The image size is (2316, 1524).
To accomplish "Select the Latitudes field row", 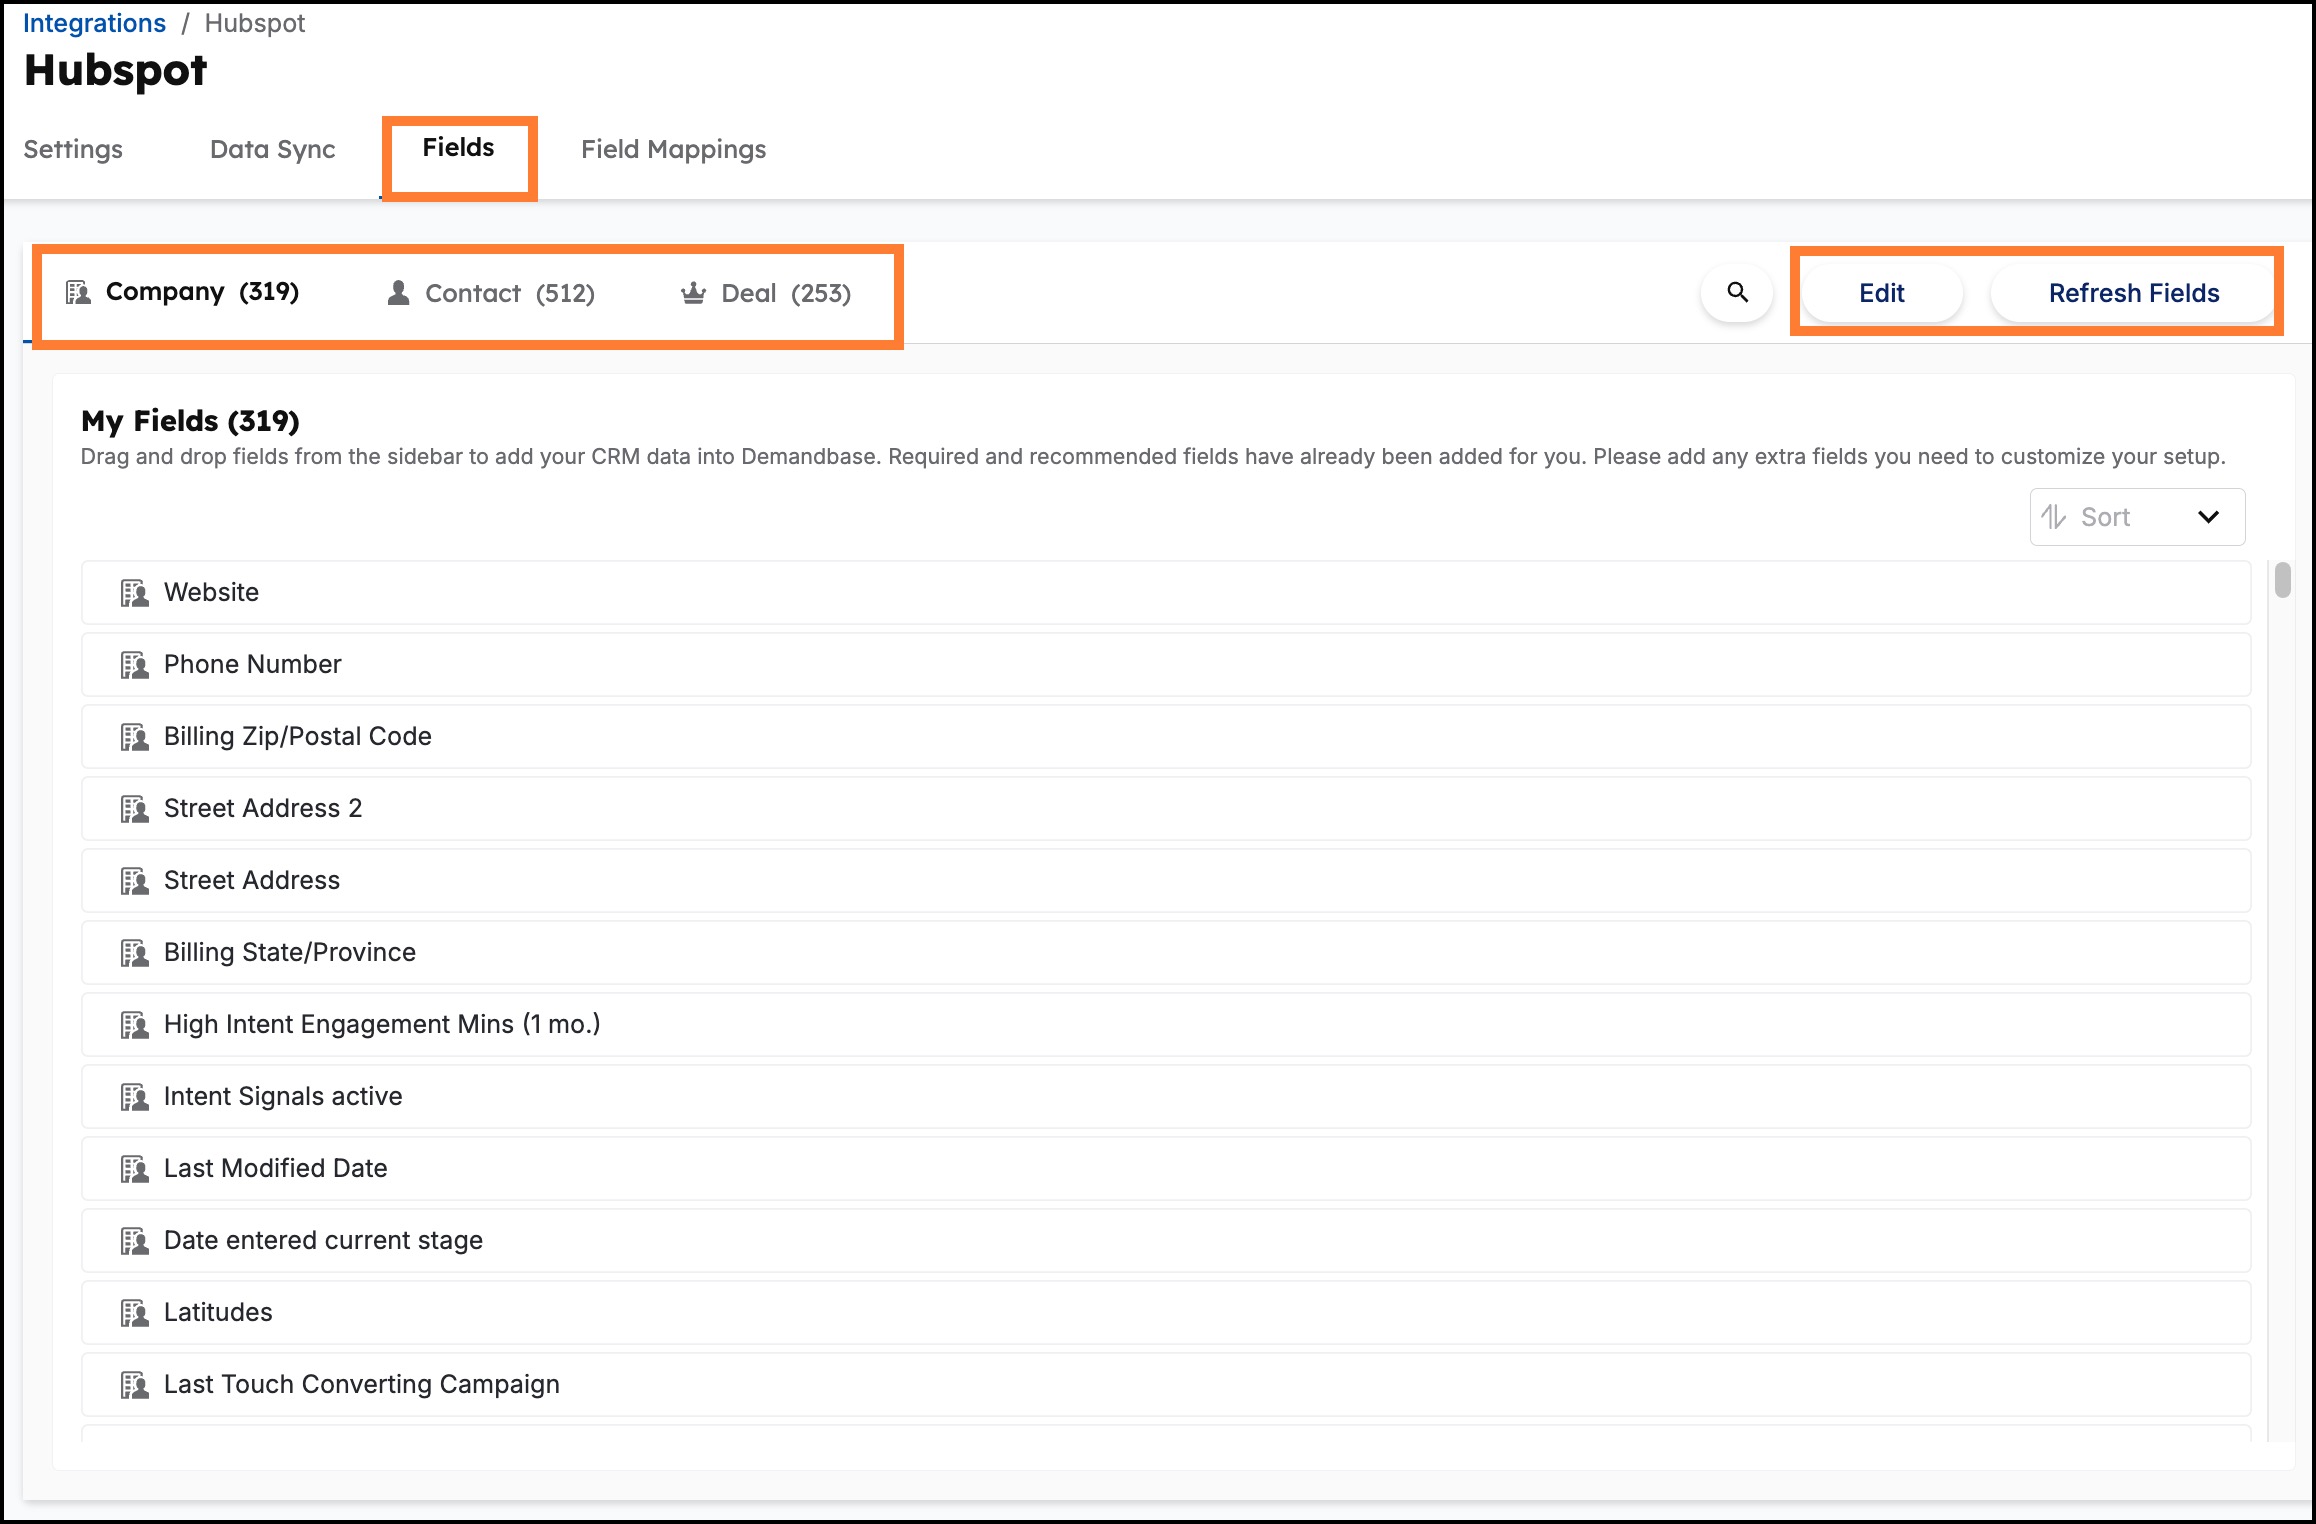I will point(1166,1313).
